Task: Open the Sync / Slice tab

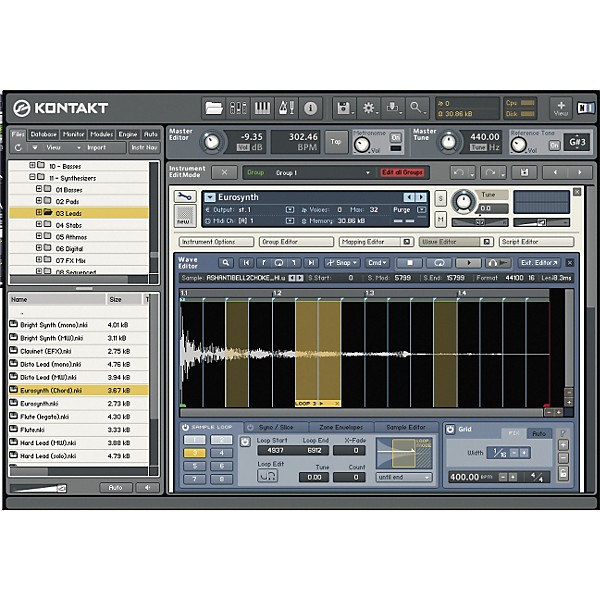Action: [276, 427]
